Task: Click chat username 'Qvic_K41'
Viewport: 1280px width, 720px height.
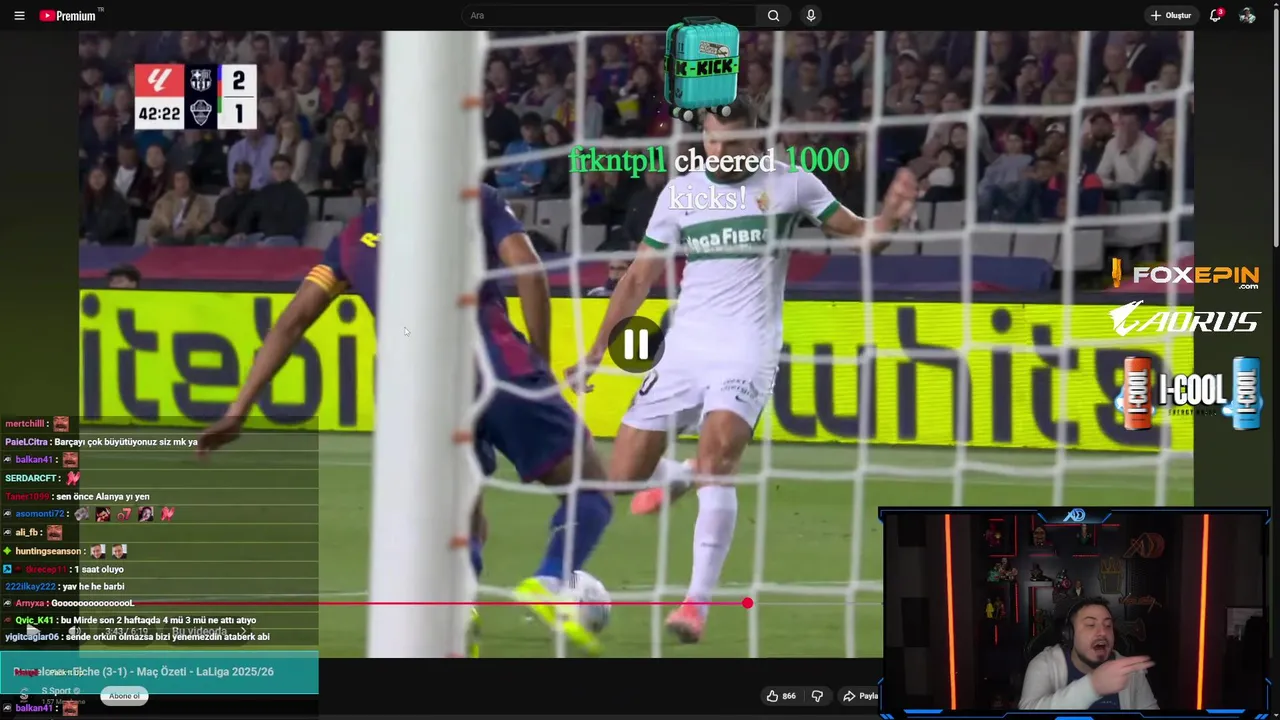Action: [34, 620]
